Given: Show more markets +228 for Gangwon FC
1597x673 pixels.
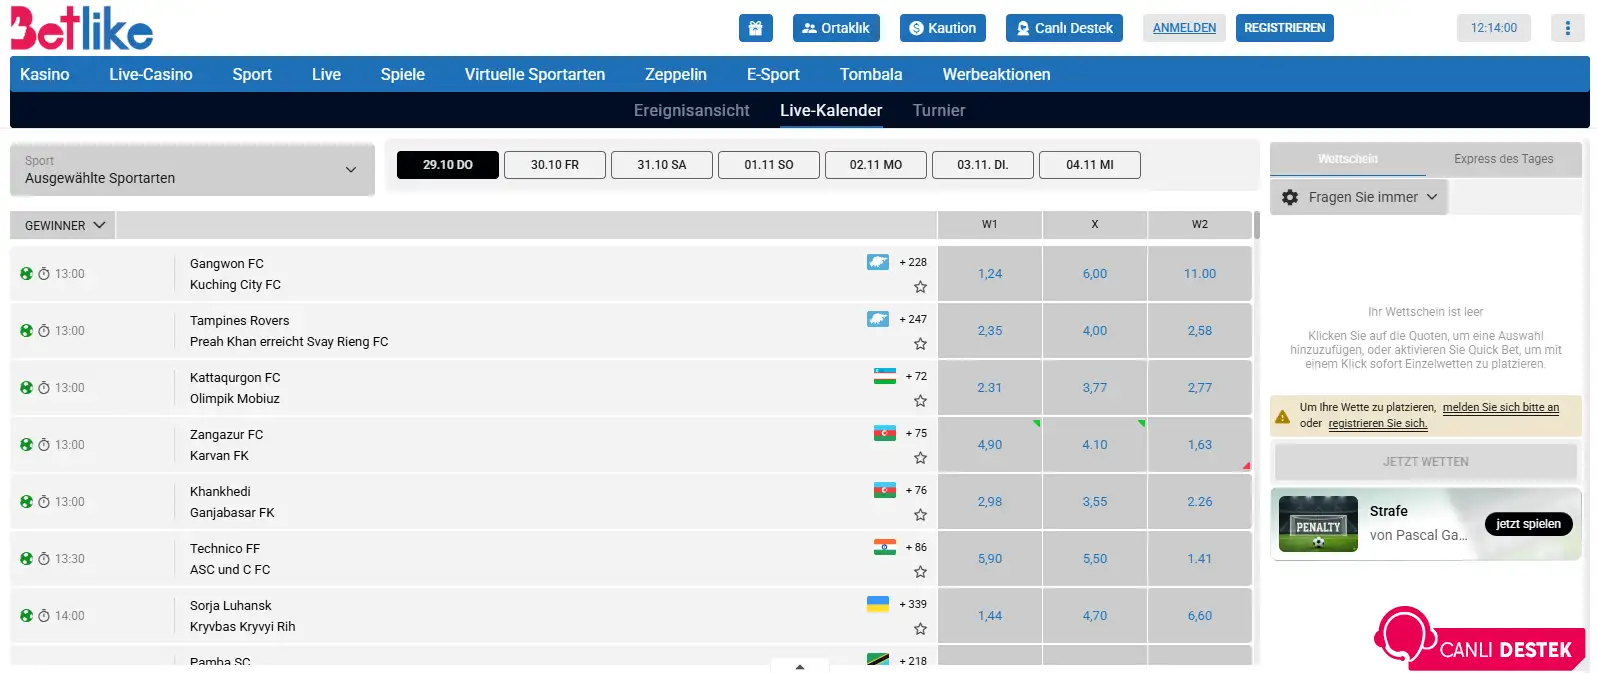Looking at the screenshot, I should click(913, 262).
